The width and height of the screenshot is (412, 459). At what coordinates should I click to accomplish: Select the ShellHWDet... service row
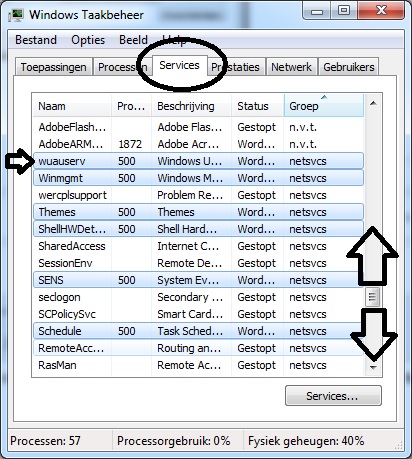198,229
